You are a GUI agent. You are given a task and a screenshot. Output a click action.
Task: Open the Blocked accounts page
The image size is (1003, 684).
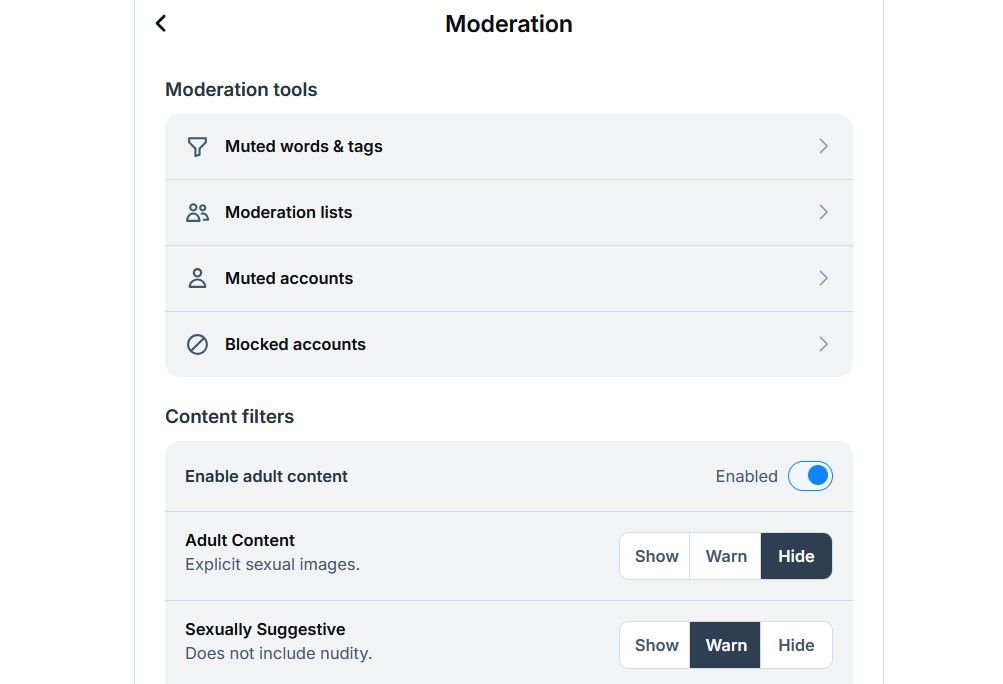(295, 344)
